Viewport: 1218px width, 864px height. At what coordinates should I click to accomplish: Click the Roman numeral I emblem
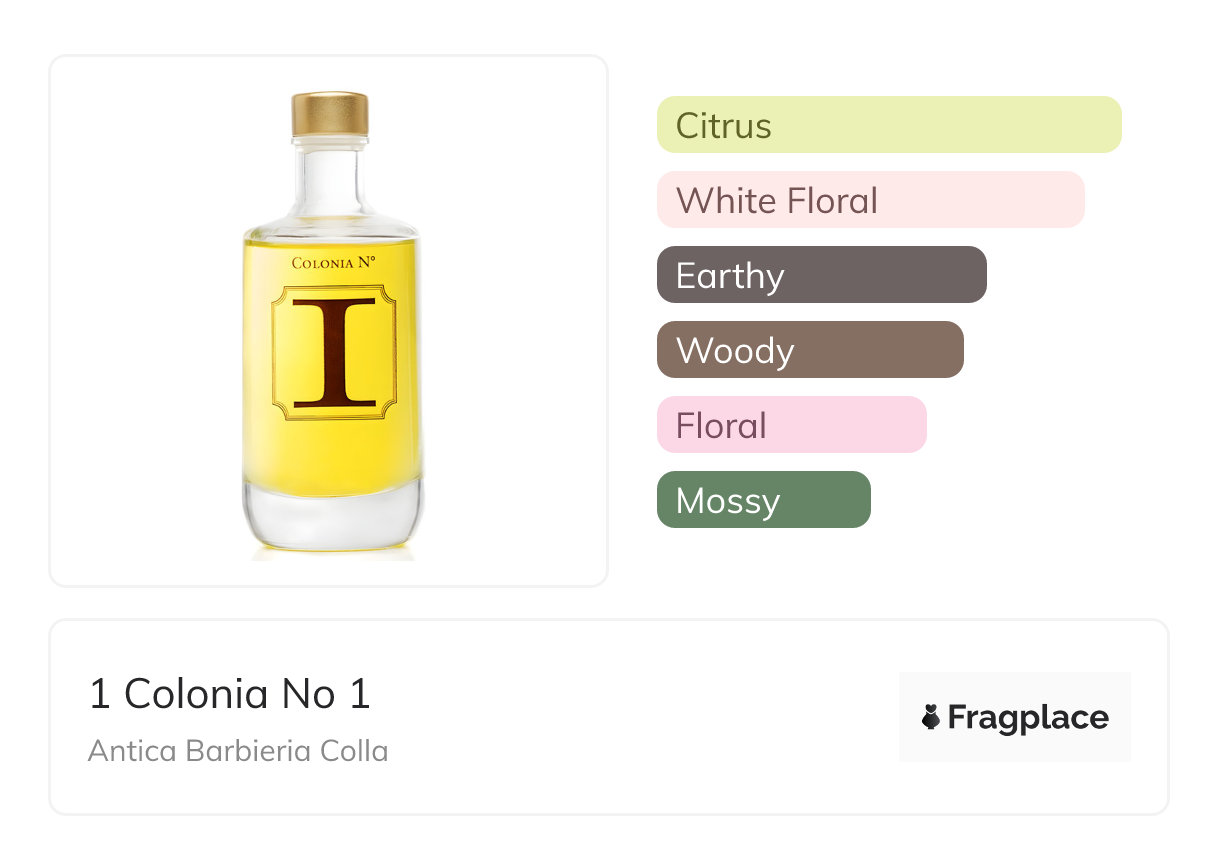tap(334, 351)
